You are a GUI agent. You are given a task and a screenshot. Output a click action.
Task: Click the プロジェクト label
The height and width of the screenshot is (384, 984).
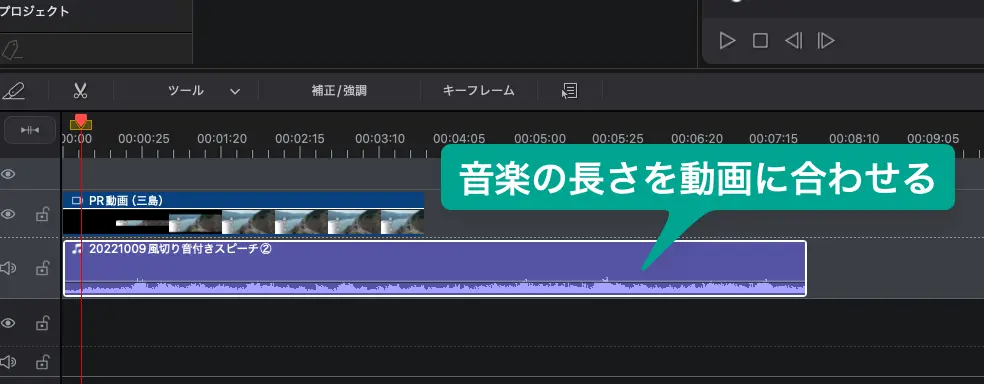tap(35, 12)
